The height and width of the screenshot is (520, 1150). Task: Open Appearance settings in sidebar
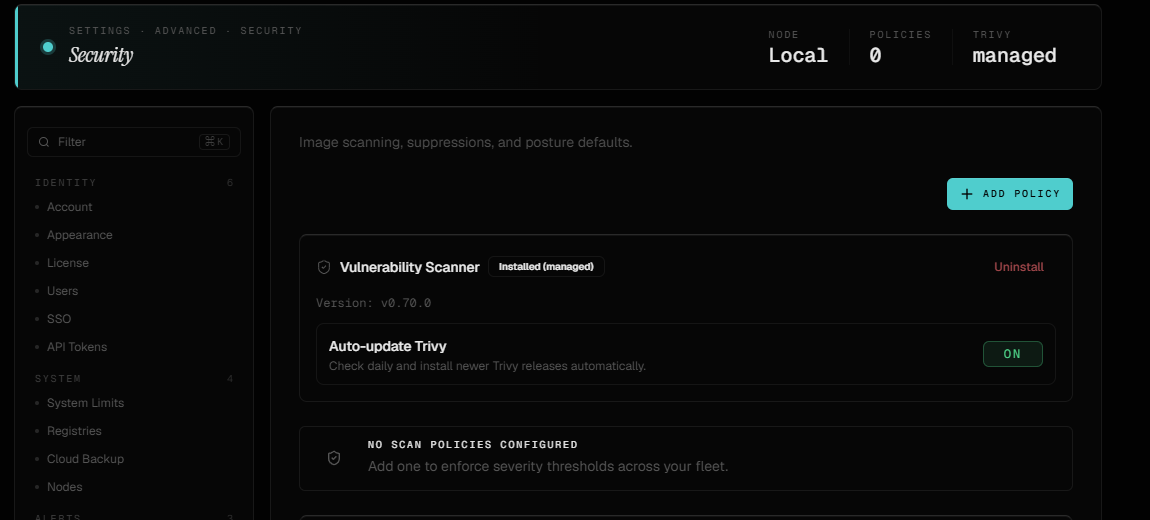click(79, 235)
